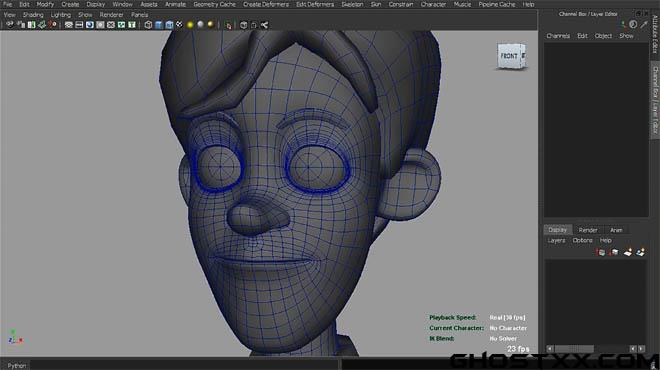
Task: Open the Skeleton menu
Action: tap(352, 4)
